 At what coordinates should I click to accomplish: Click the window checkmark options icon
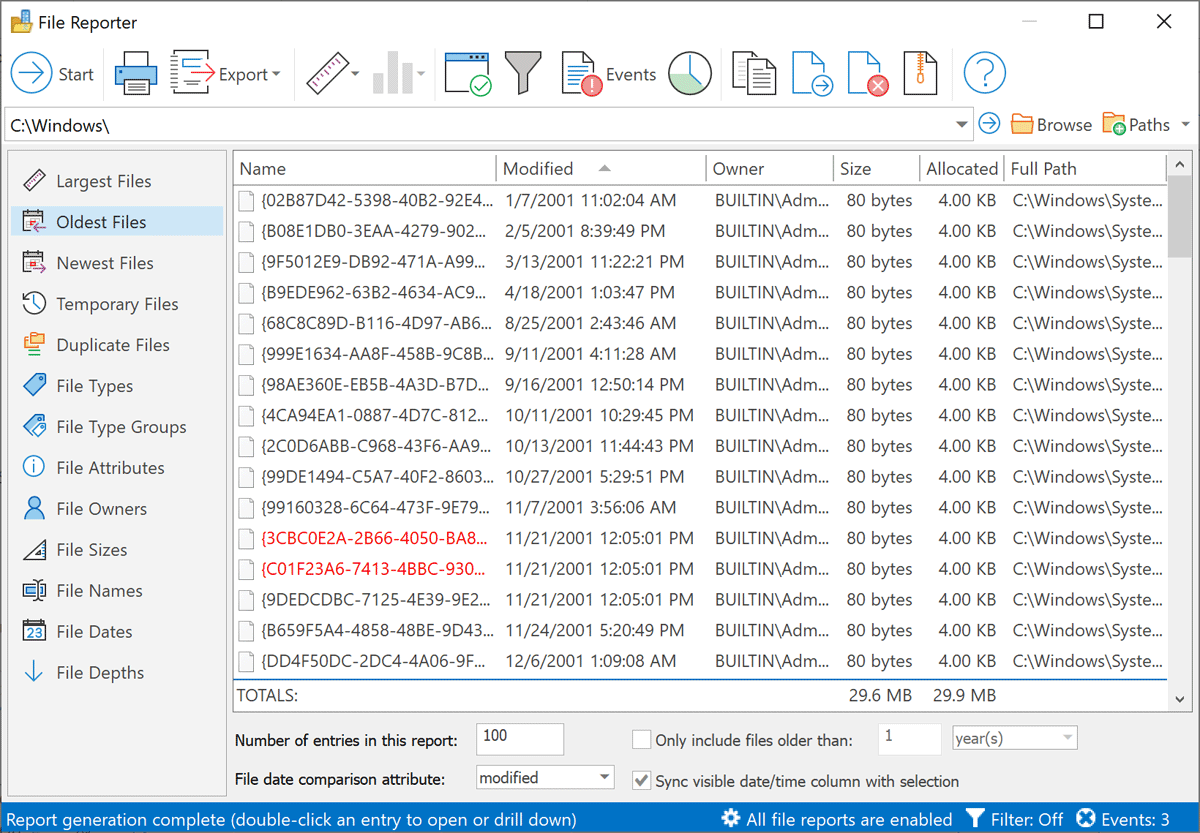click(467, 74)
